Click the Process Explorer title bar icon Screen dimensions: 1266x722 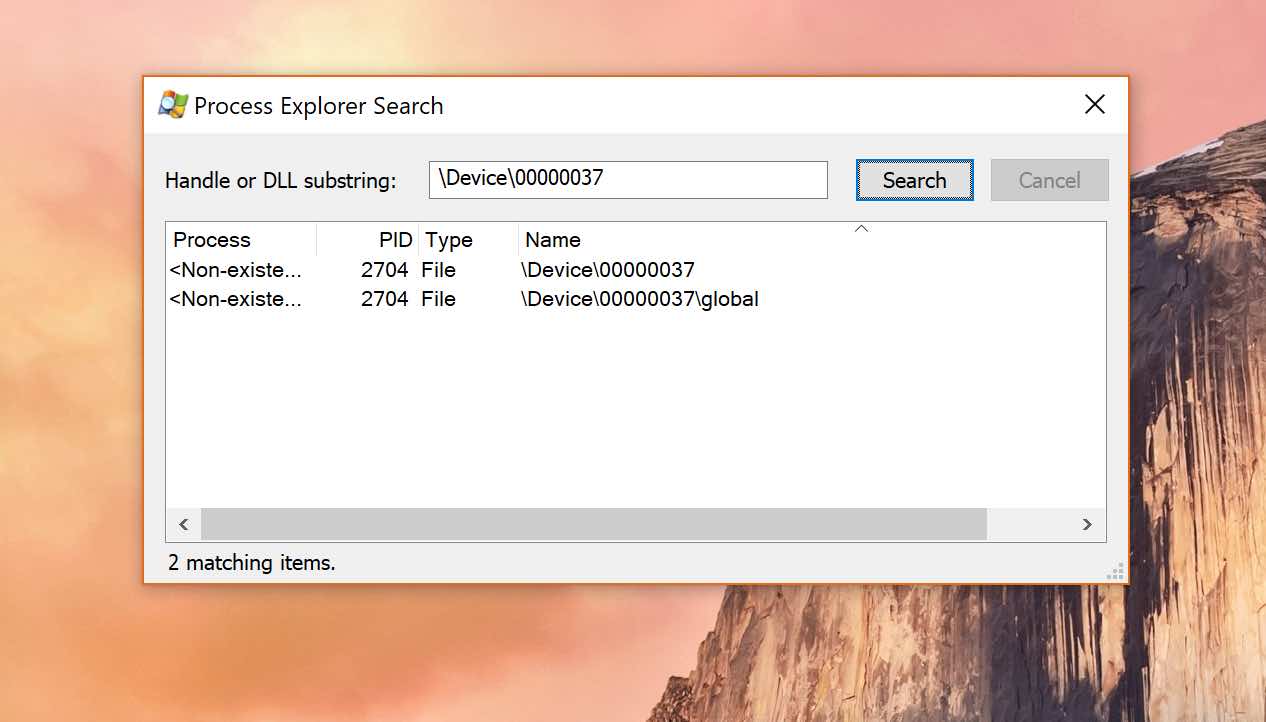pos(173,105)
